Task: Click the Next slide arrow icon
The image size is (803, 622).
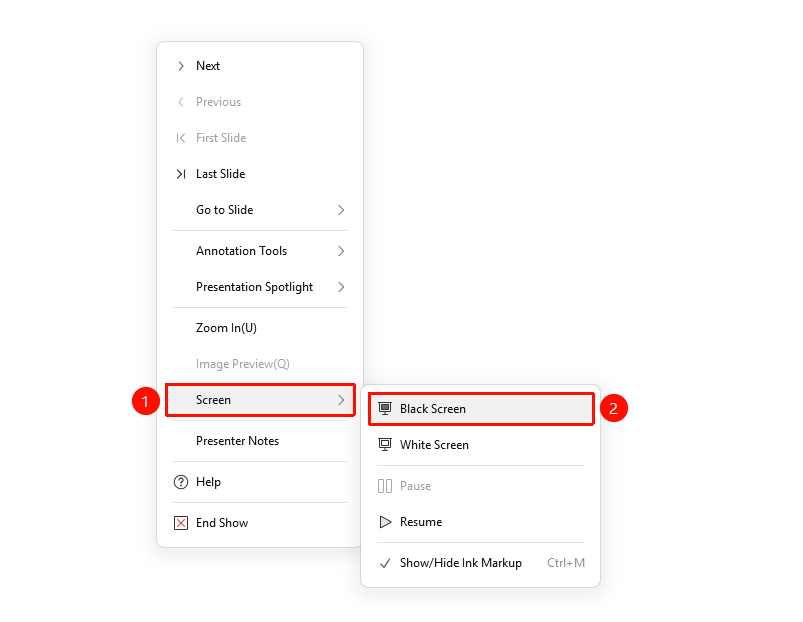Action: coord(181,66)
